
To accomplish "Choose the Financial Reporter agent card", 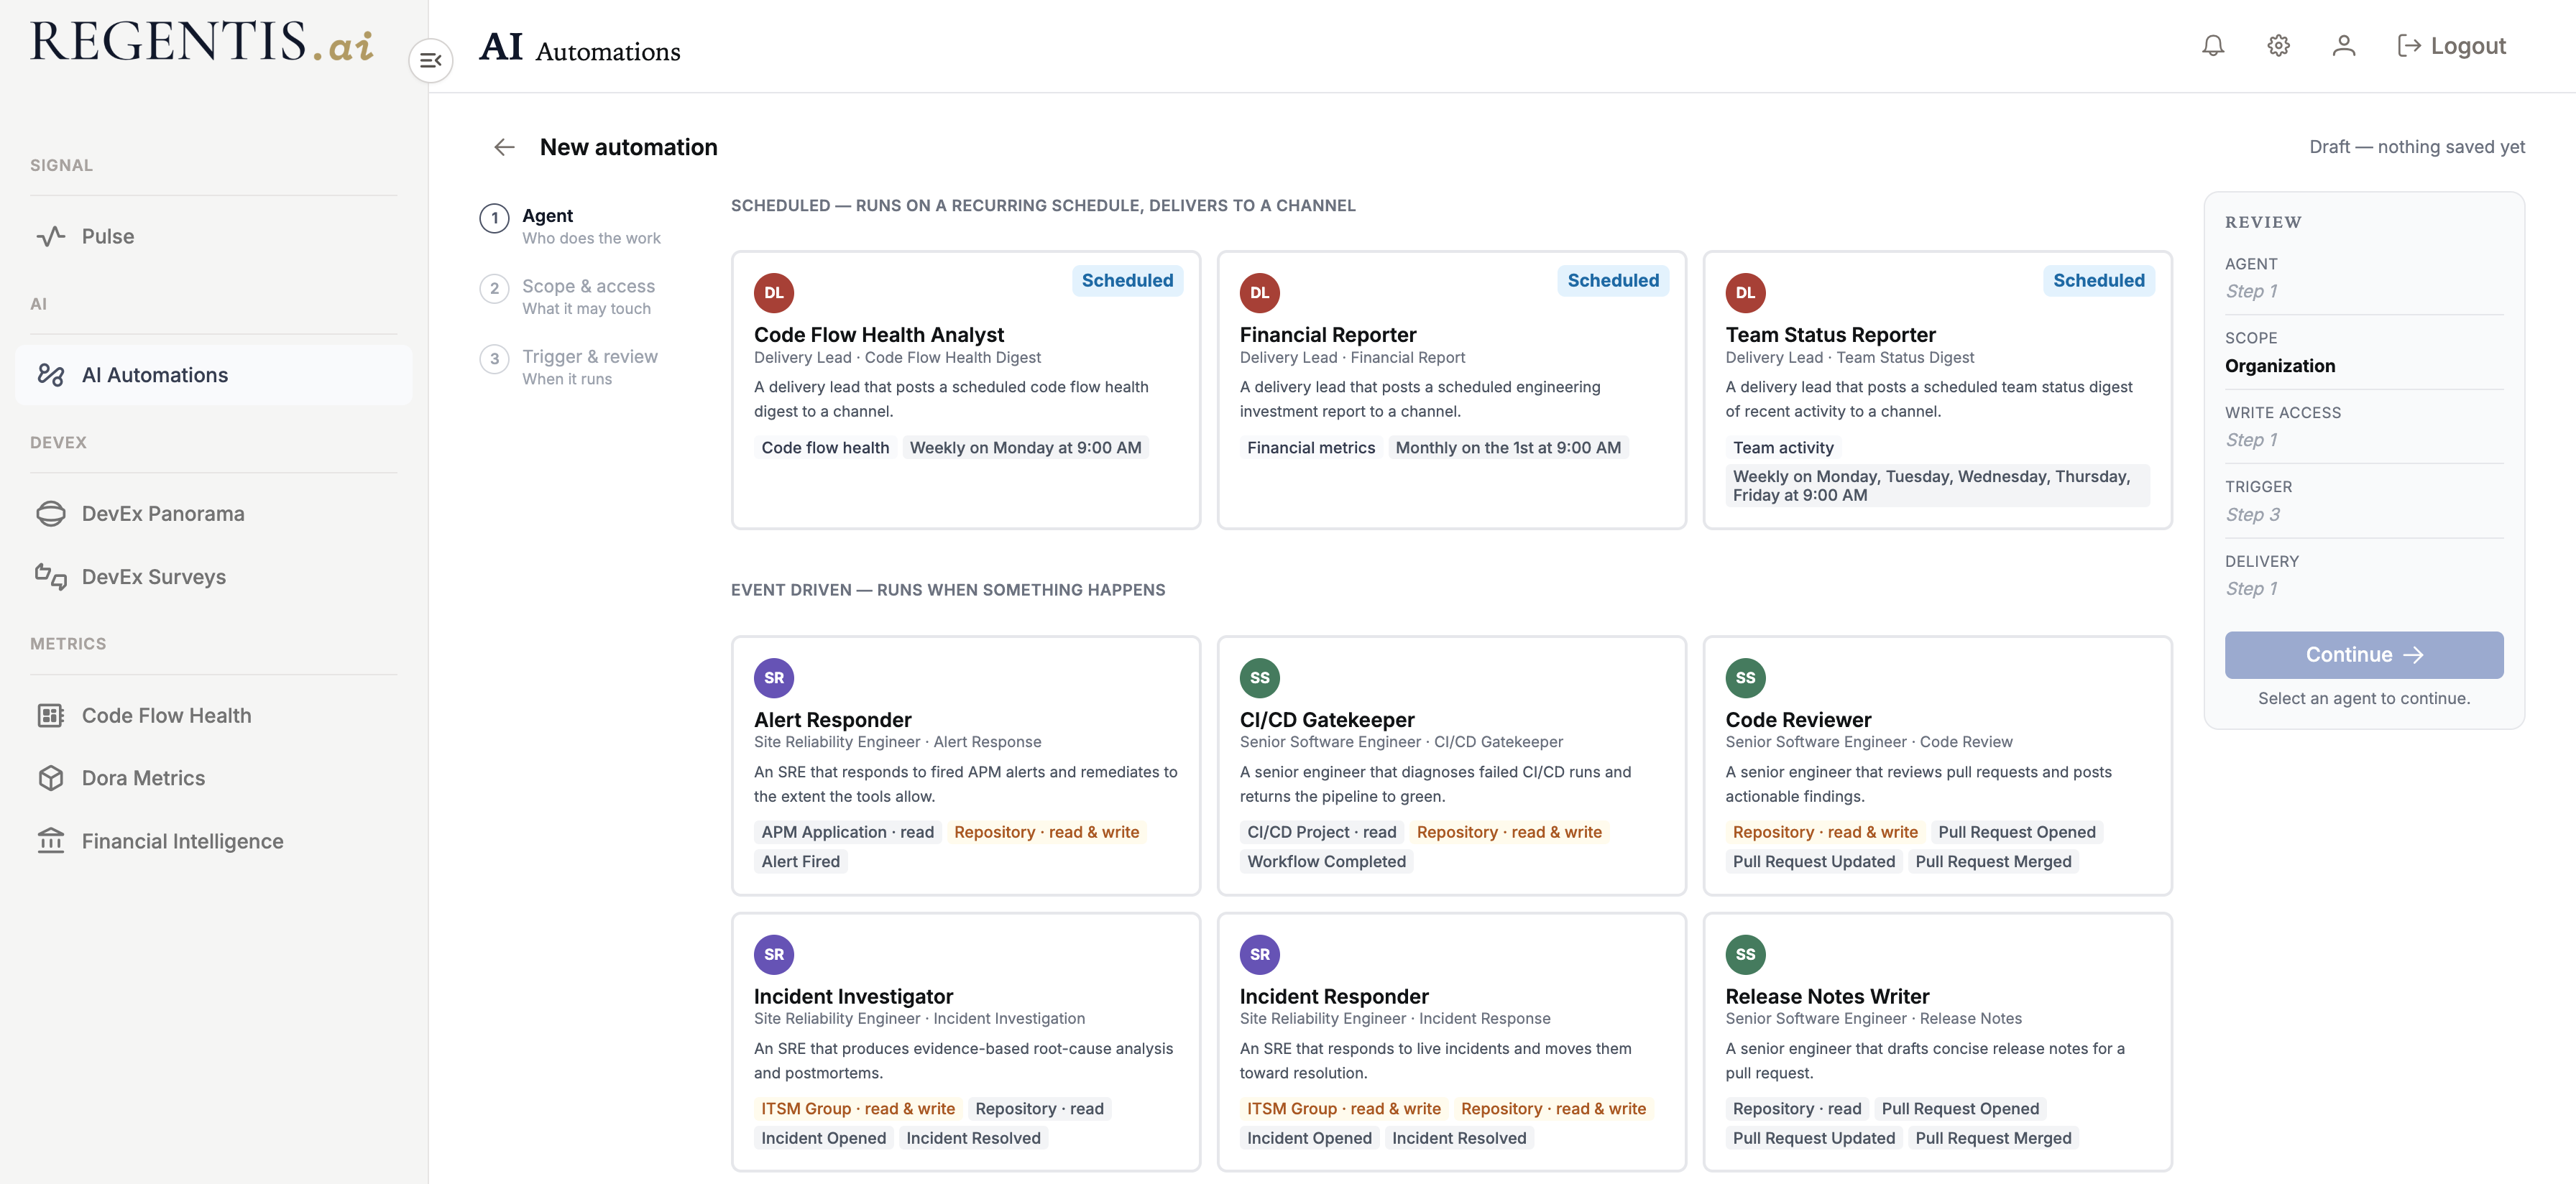I will (1452, 390).
